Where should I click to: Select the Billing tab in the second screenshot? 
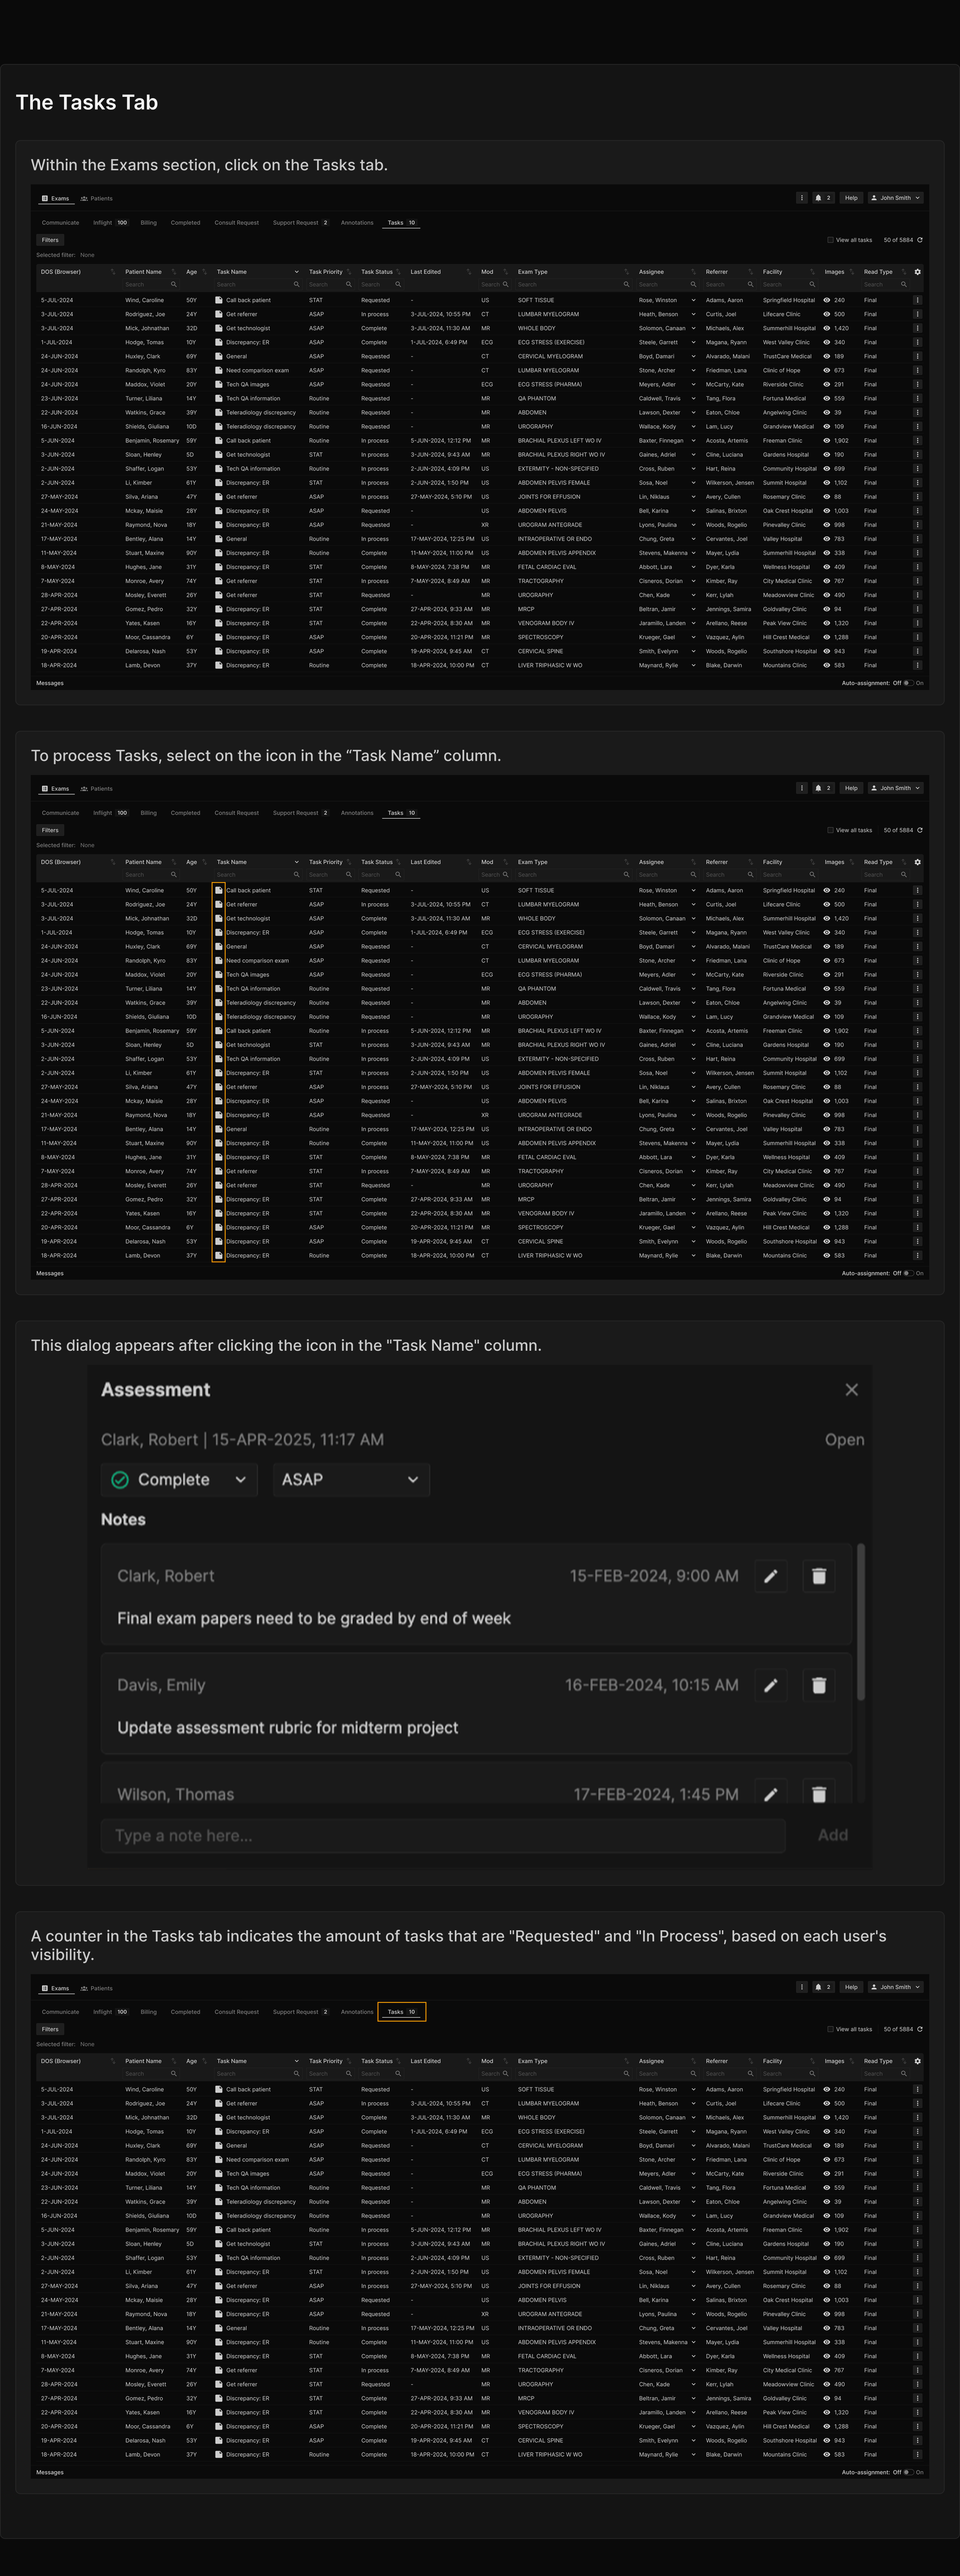(x=149, y=813)
